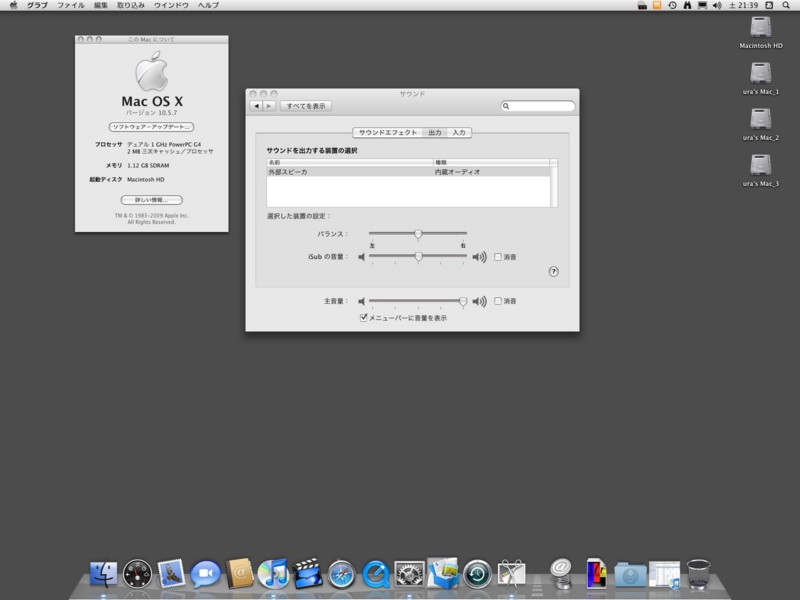Open Address Book in the Dock

pyautogui.click(x=239, y=573)
